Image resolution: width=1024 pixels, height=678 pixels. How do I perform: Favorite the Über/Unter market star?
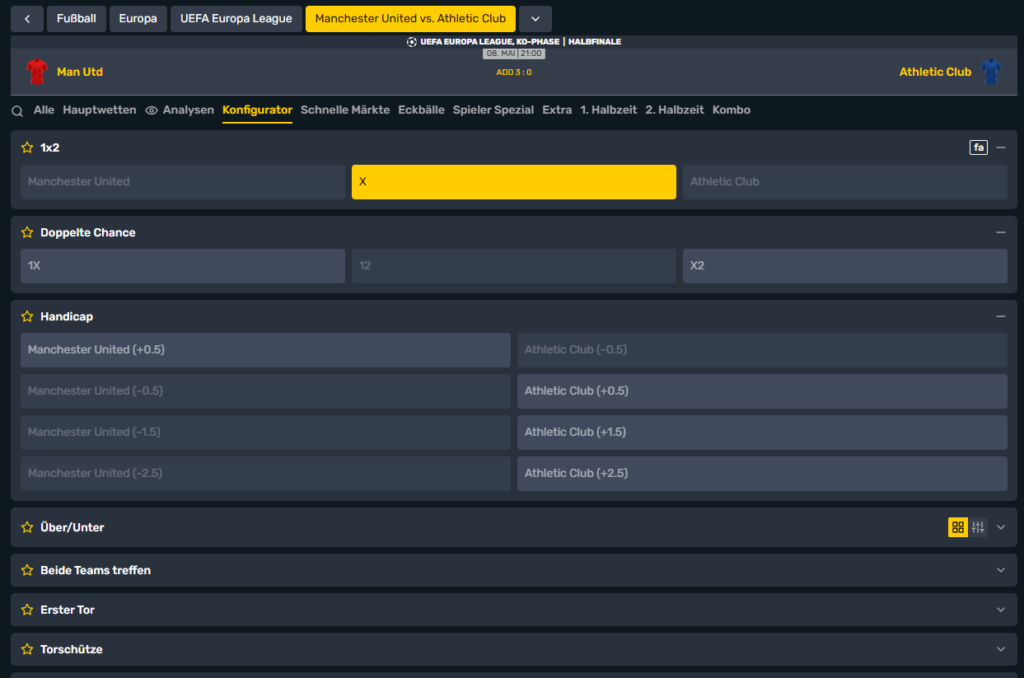click(27, 527)
